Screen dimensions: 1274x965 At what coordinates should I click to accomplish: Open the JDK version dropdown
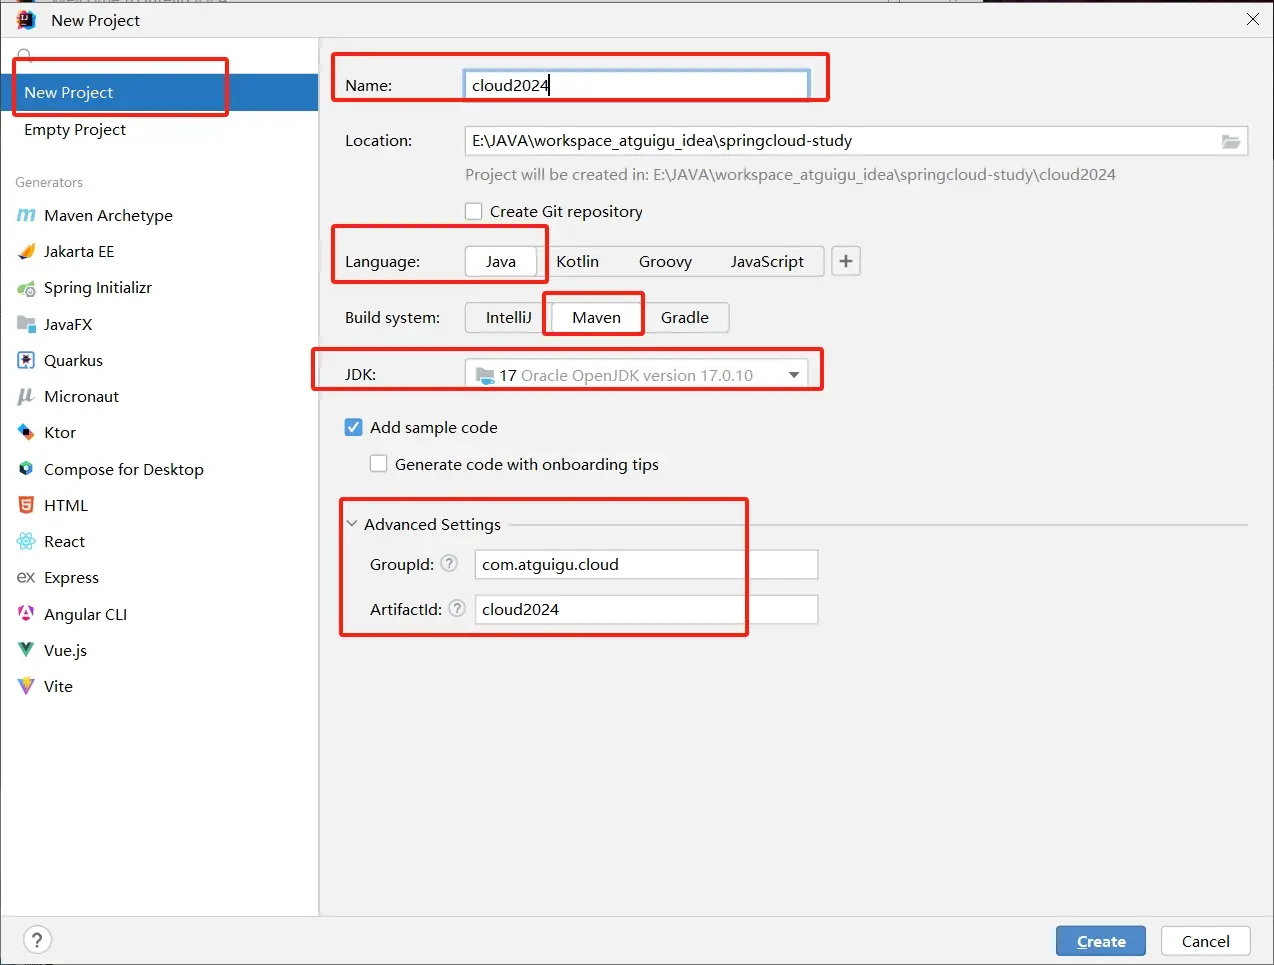pyautogui.click(x=794, y=375)
